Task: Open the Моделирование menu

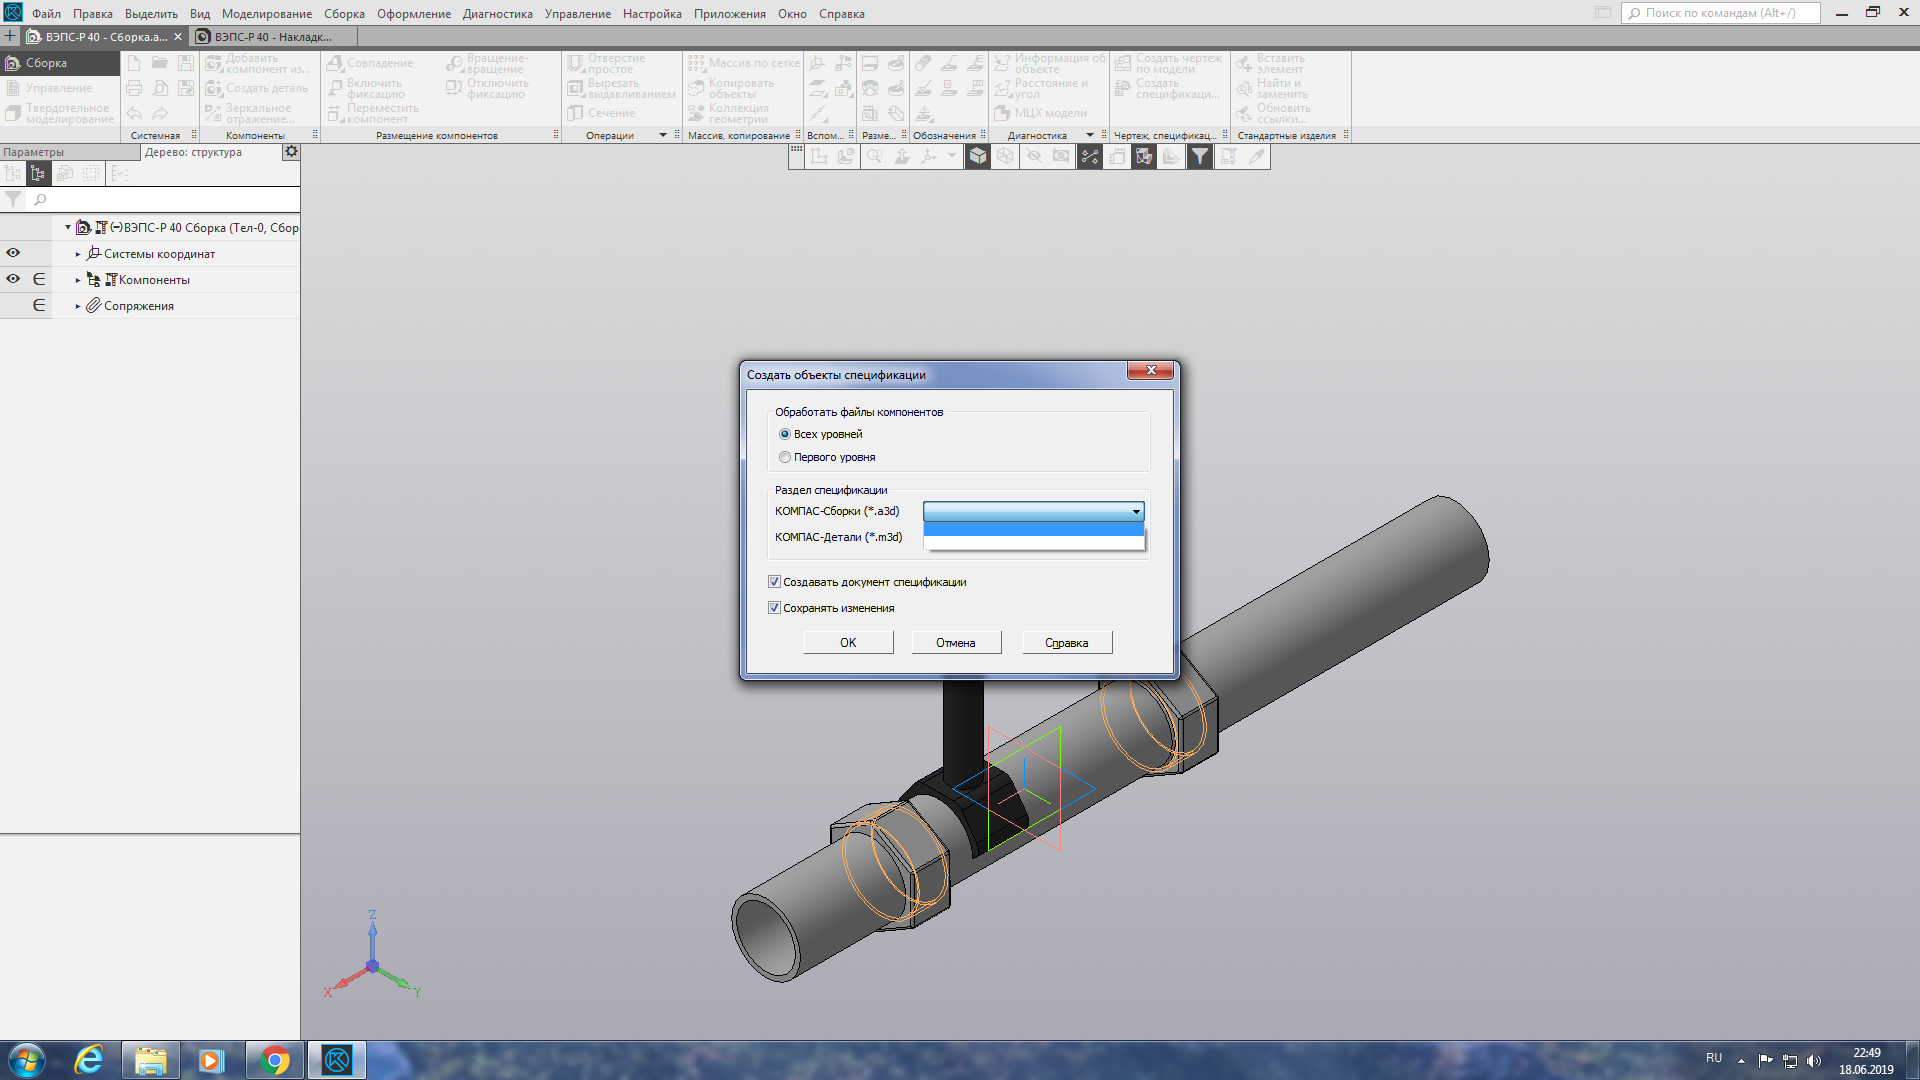Action: [x=266, y=14]
